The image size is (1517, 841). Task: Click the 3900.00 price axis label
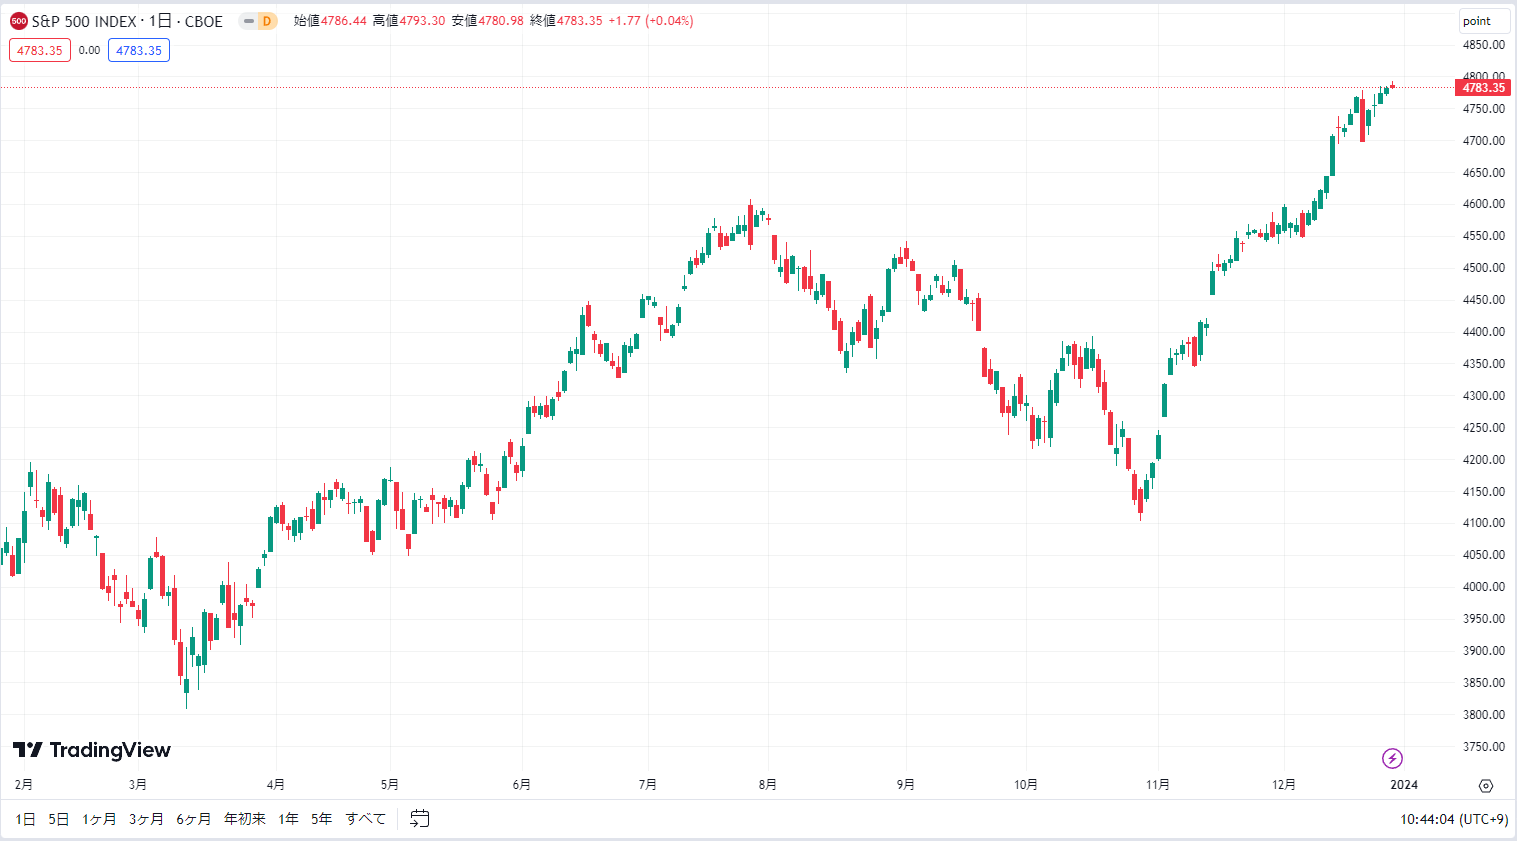pos(1483,651)
